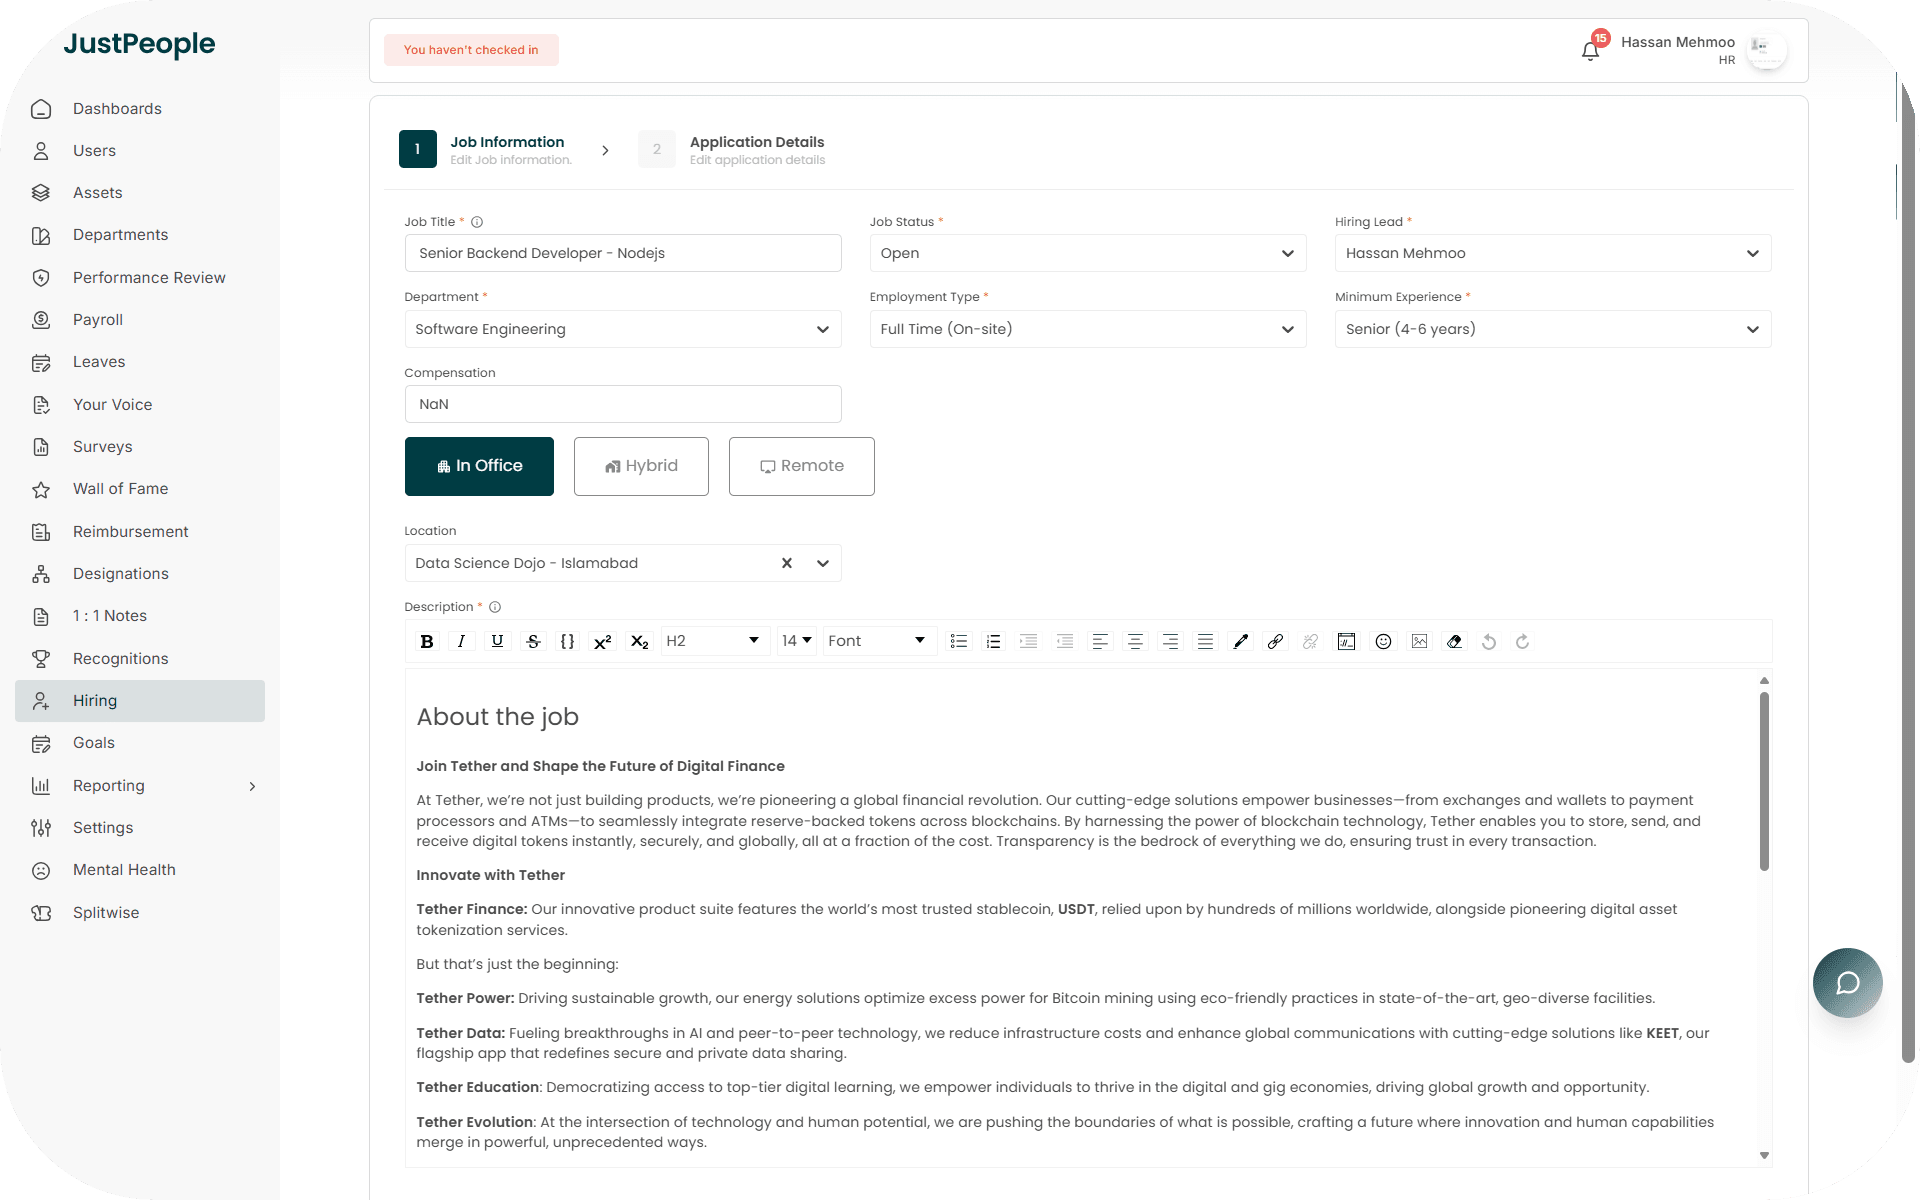Open the emoji picker in editor
This screenshot has width=1920, height=1200.
pyautogui.click(x=1383, y=642)
